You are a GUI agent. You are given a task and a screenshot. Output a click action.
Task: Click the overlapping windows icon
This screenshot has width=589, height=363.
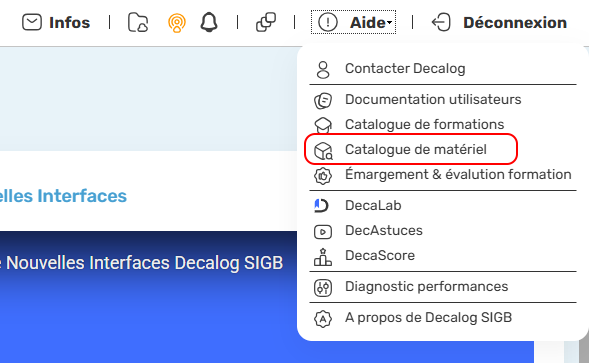tap(266, 22)
